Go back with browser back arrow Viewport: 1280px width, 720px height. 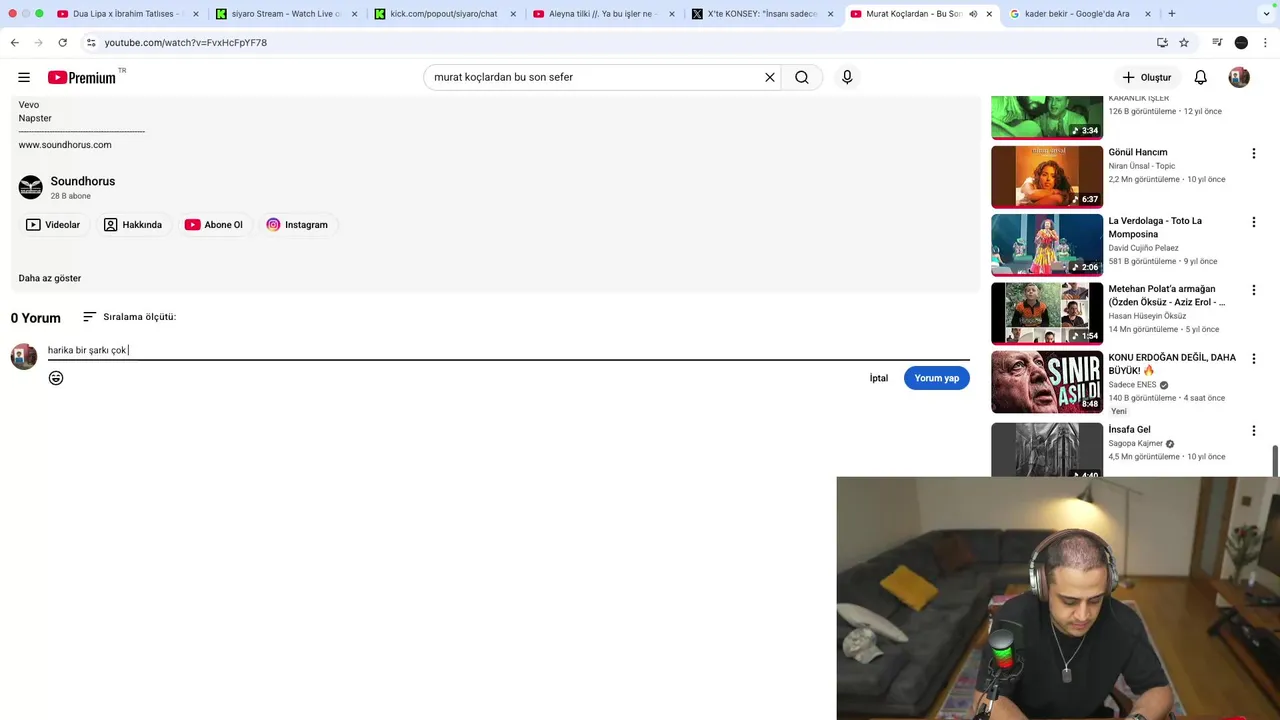14,43
